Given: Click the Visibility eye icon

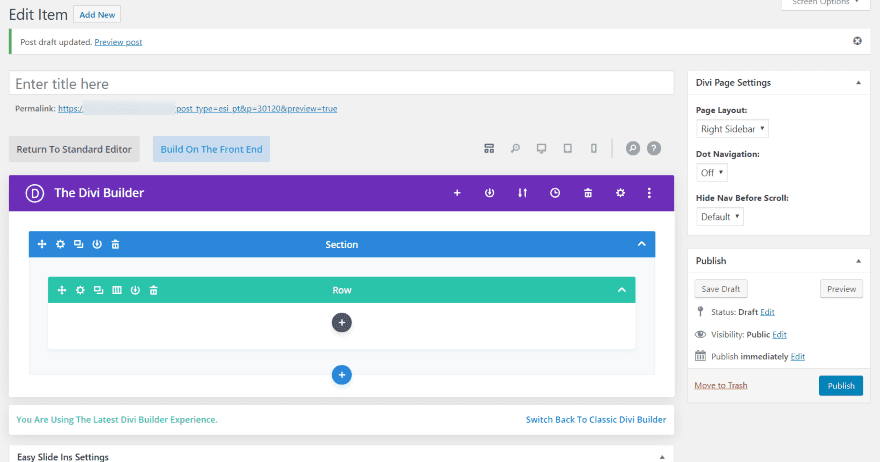Looking at the screenshot, I should click(700, 335).
